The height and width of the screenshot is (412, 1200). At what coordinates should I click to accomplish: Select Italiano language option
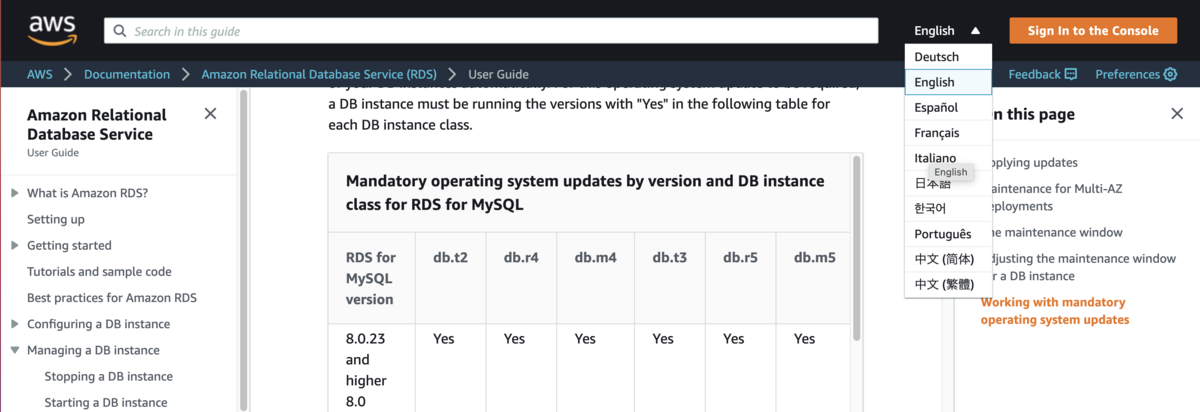pyautogui.click(x=948, y=158)
